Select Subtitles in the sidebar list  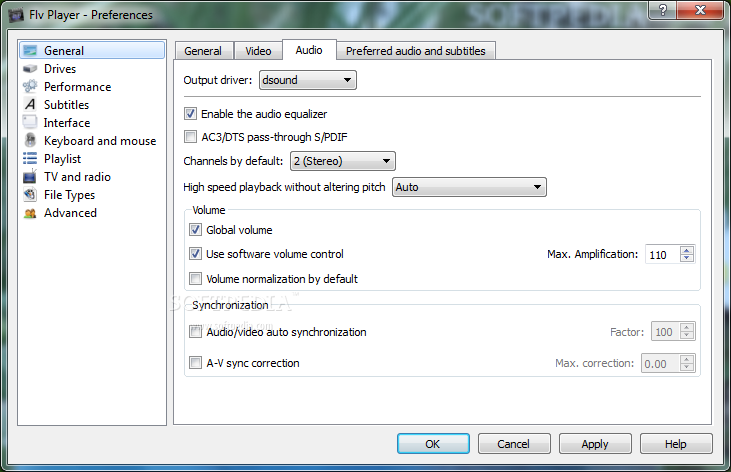pos(92,104)
